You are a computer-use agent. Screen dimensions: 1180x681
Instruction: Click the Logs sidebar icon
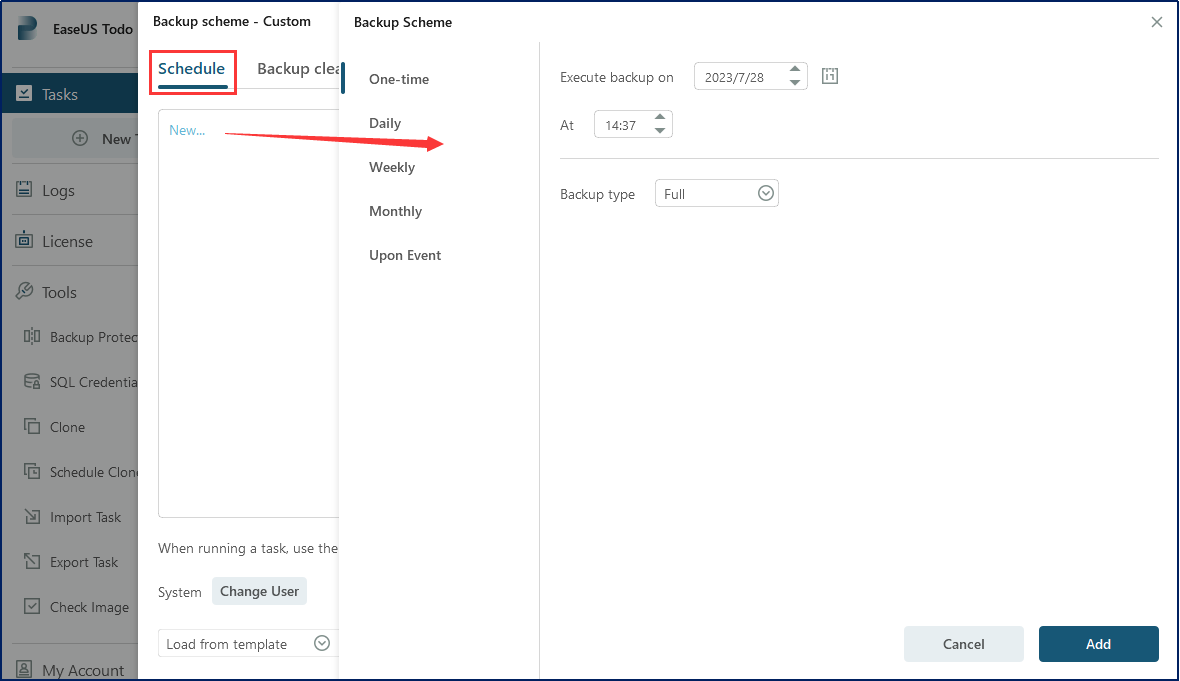(24, 190)
